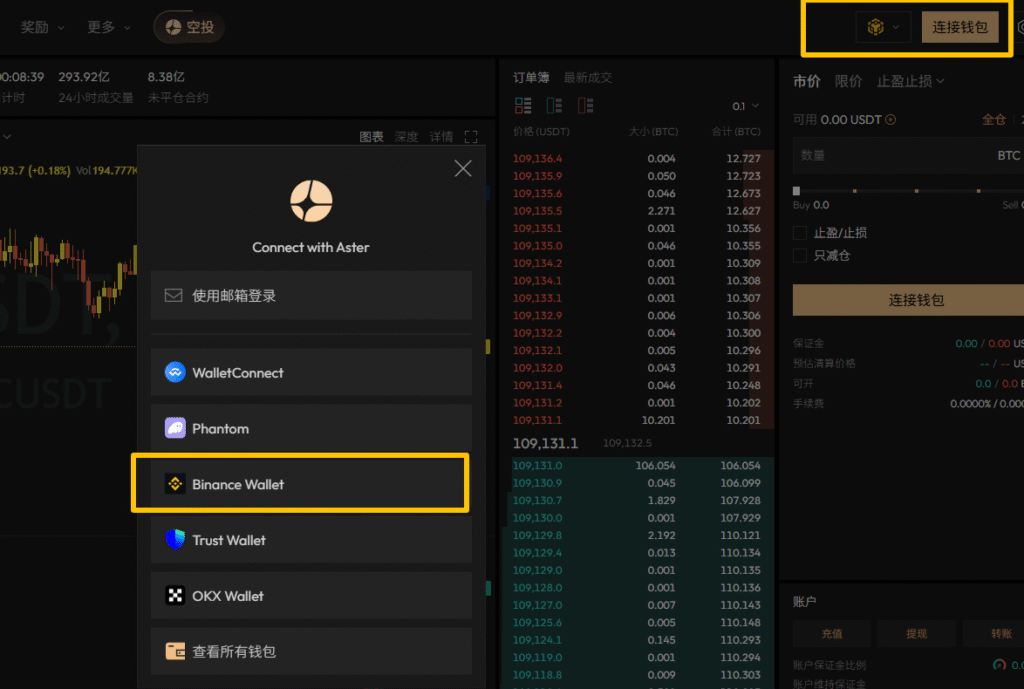The image size is (1024, 689).
Task: Expand the 0.1 price grouping dropdown
Action: coord(745,106)
